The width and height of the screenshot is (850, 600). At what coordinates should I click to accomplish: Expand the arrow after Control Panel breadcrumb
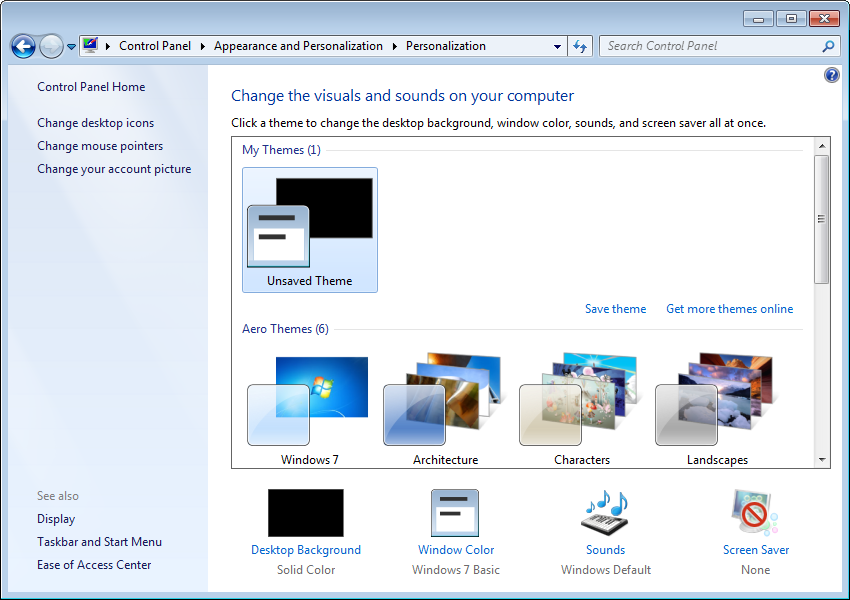pyautogui.click(x=203, y=47)
